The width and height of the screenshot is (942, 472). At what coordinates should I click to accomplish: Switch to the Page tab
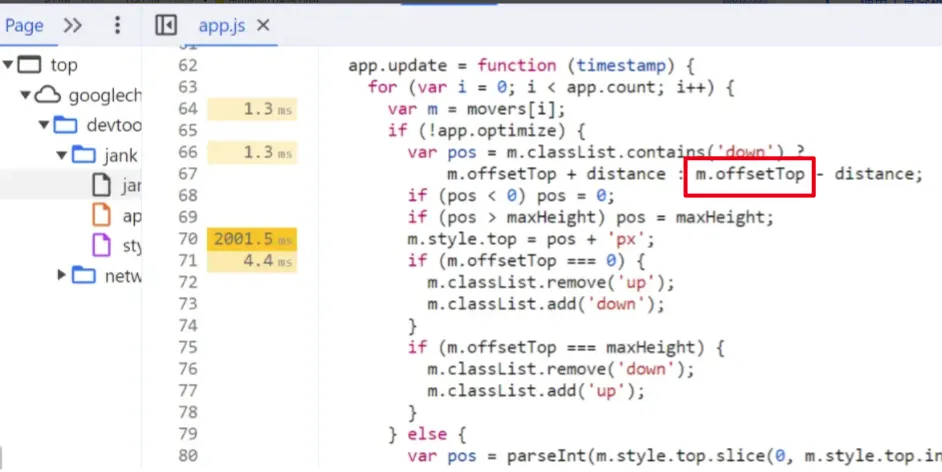point(24,25)
